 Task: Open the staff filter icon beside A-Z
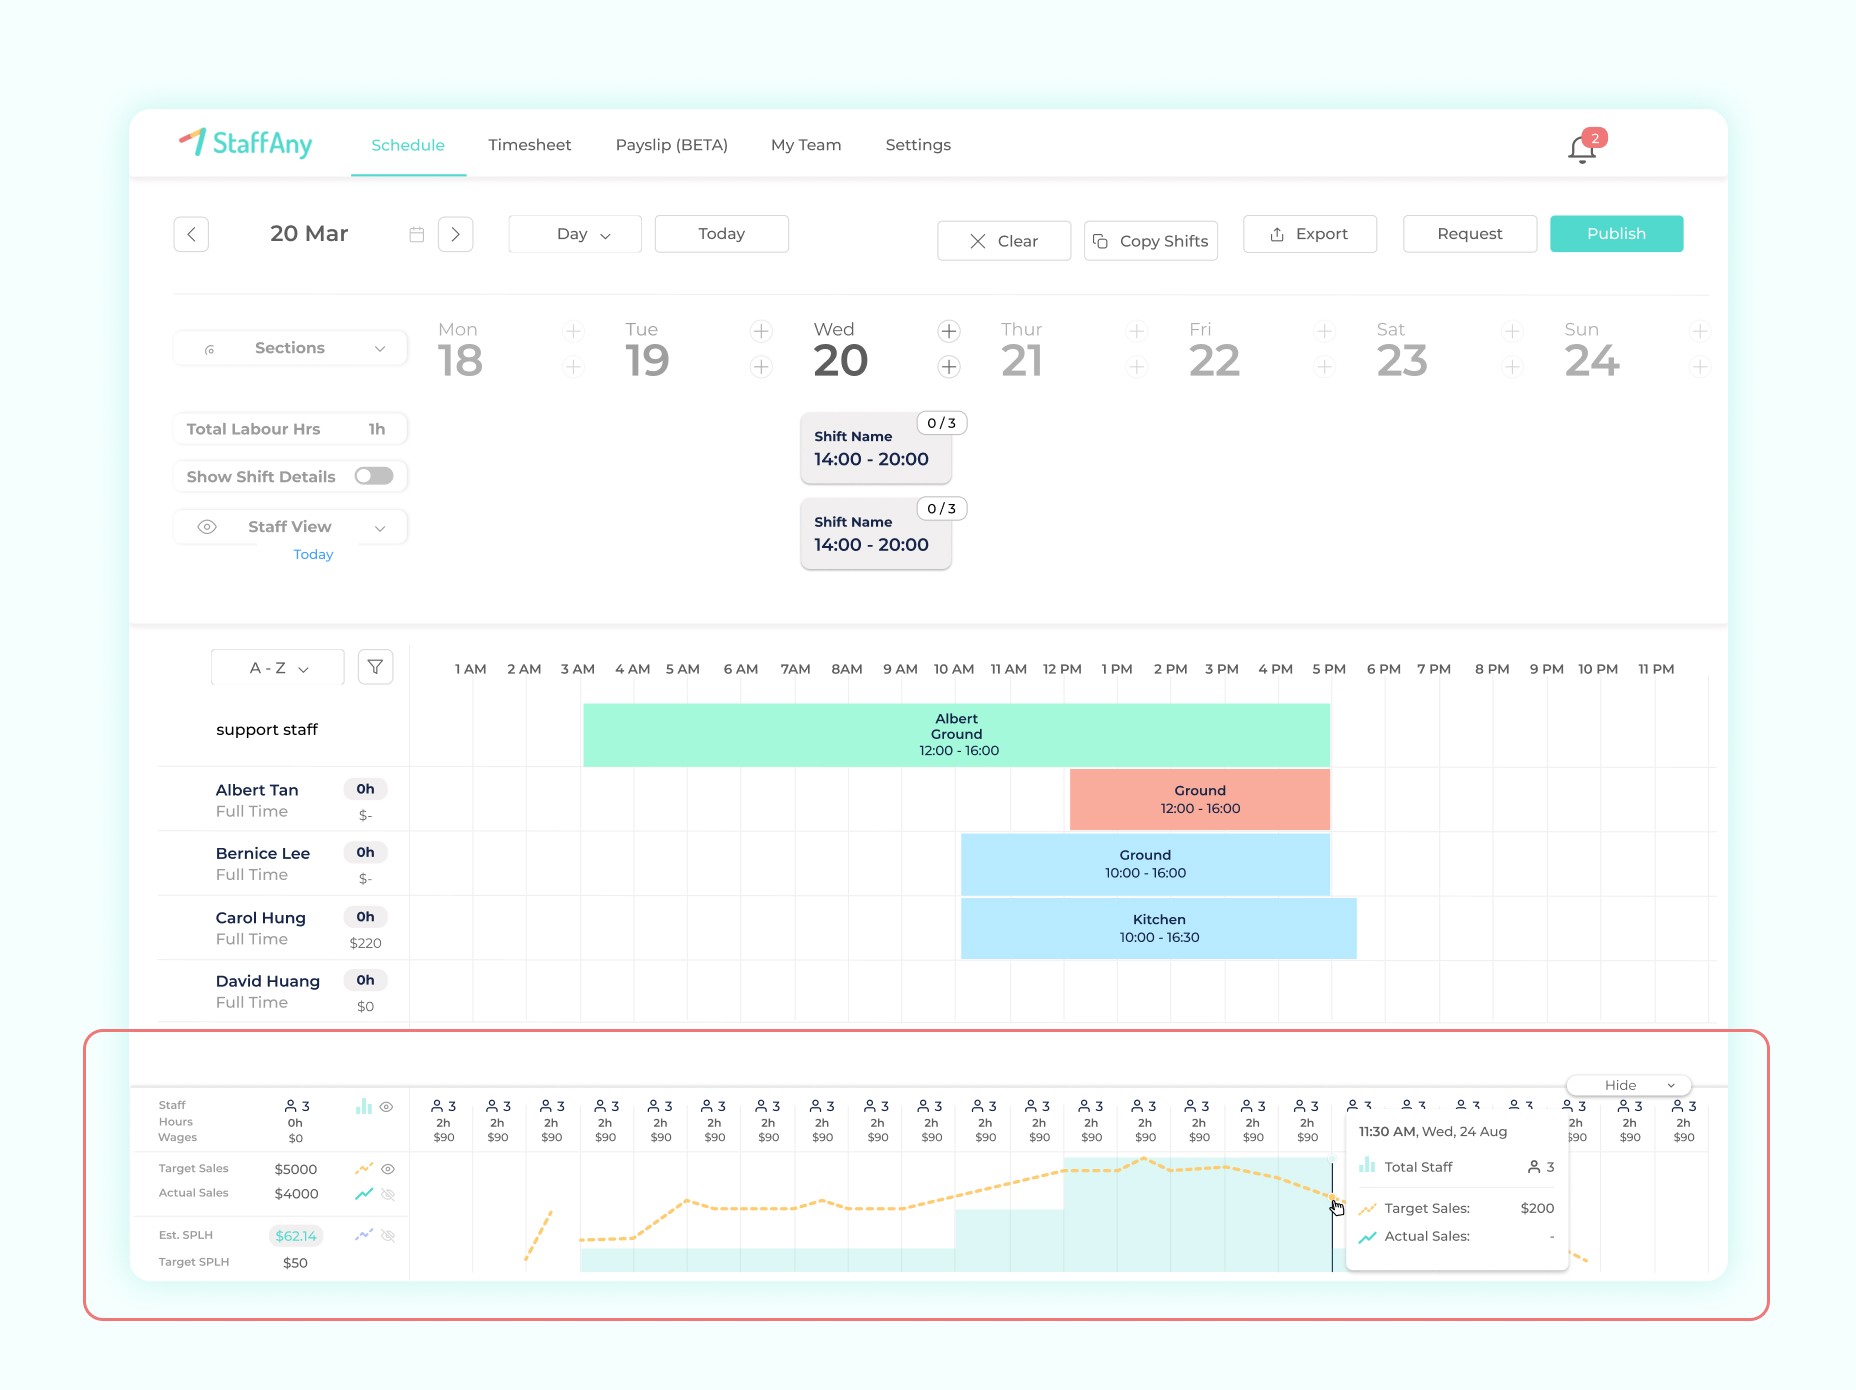pyautogui.click(x=375, y=667)
